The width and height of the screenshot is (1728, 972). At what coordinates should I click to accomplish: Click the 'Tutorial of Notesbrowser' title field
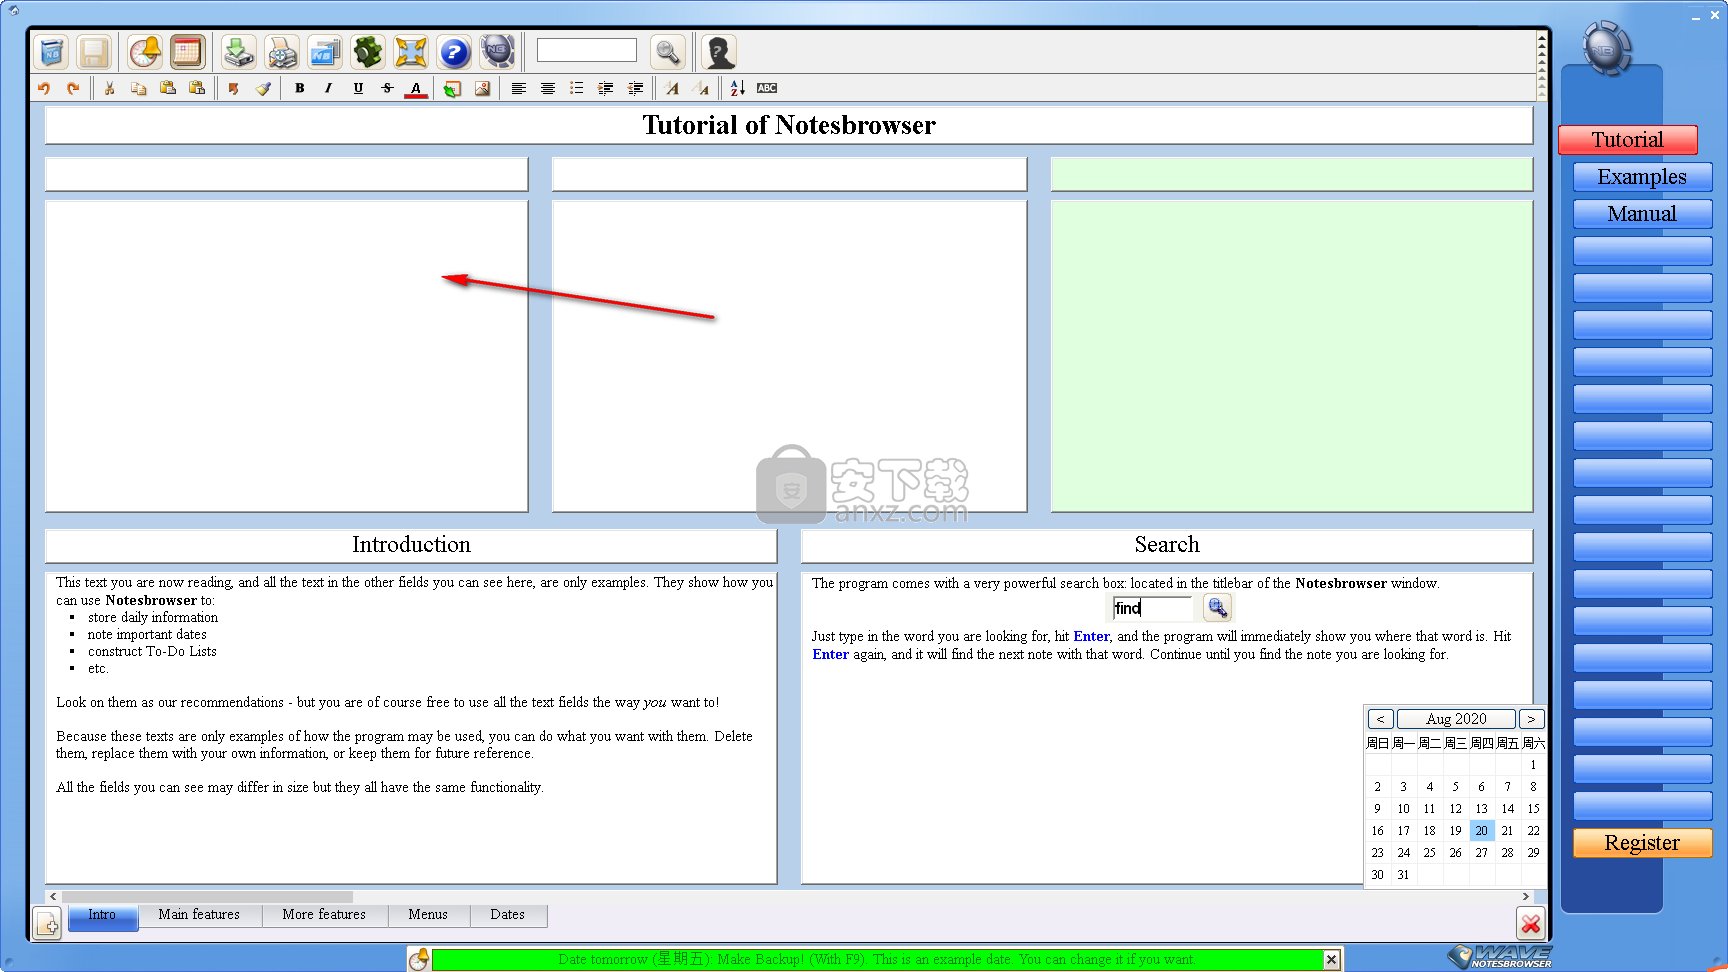(x=789, y=125)
